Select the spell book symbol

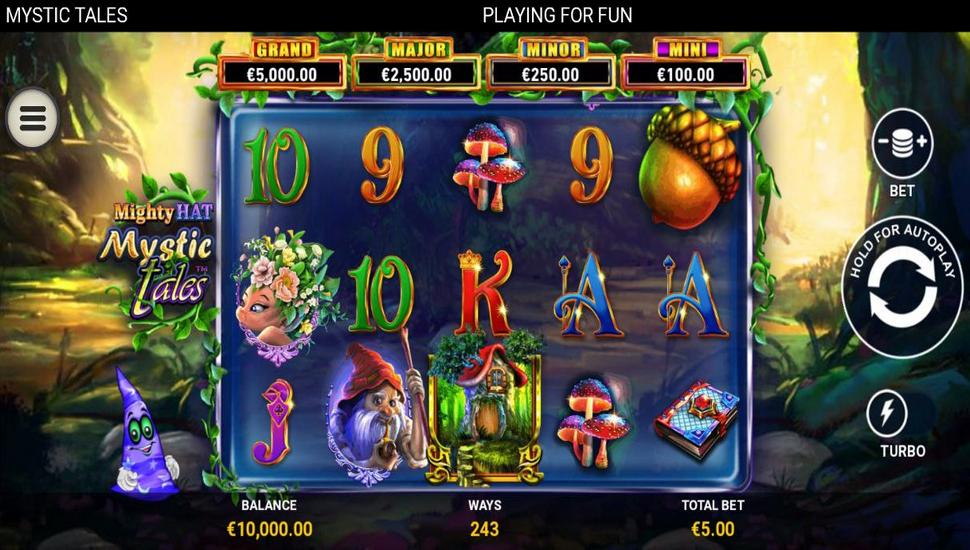(698, 420)
